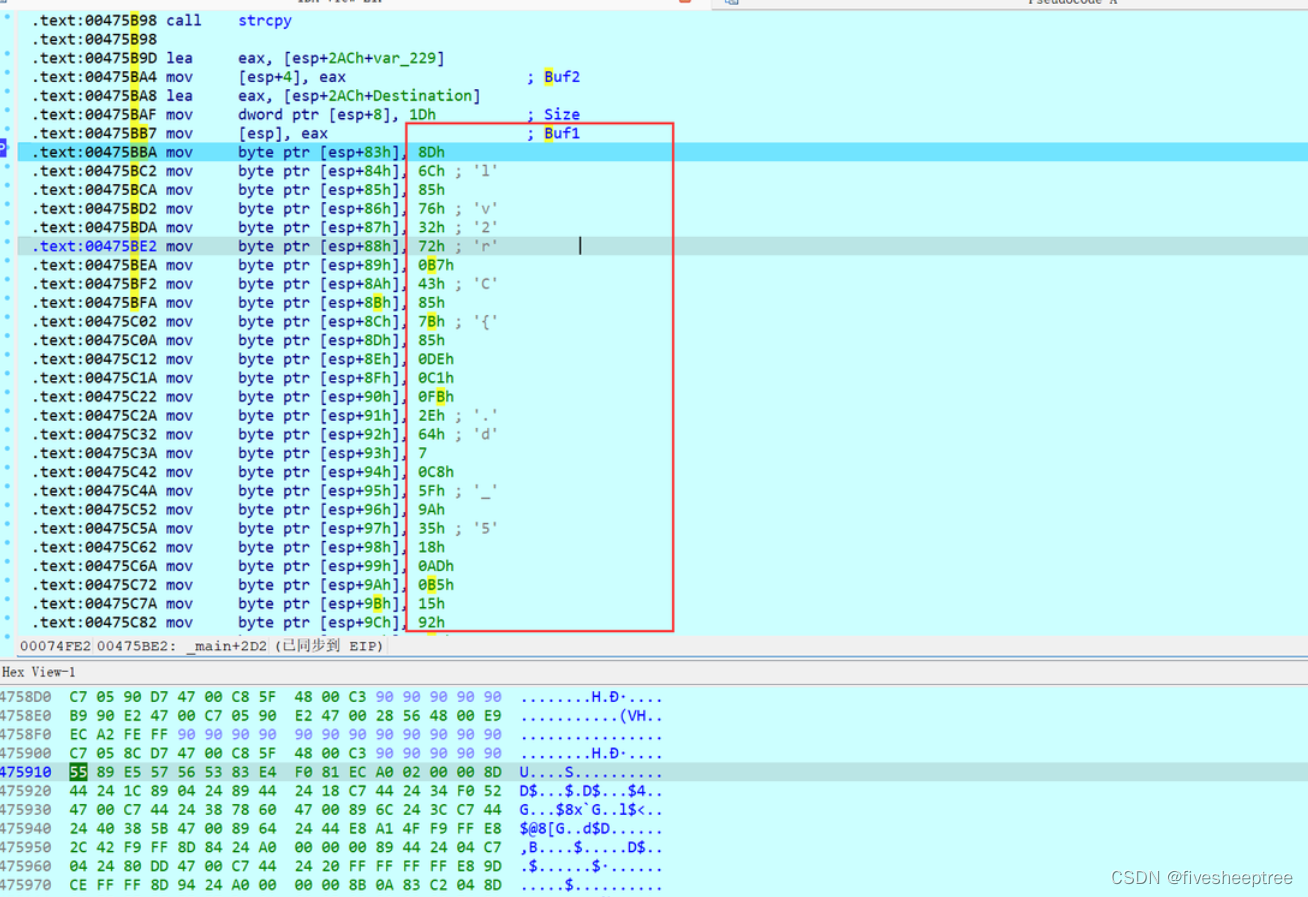Image resolution: width=1308 pixels, height=897 pixels.
Task: Click the pane icon next to Pseudocode-A tab
Action: tap(729, 4)
